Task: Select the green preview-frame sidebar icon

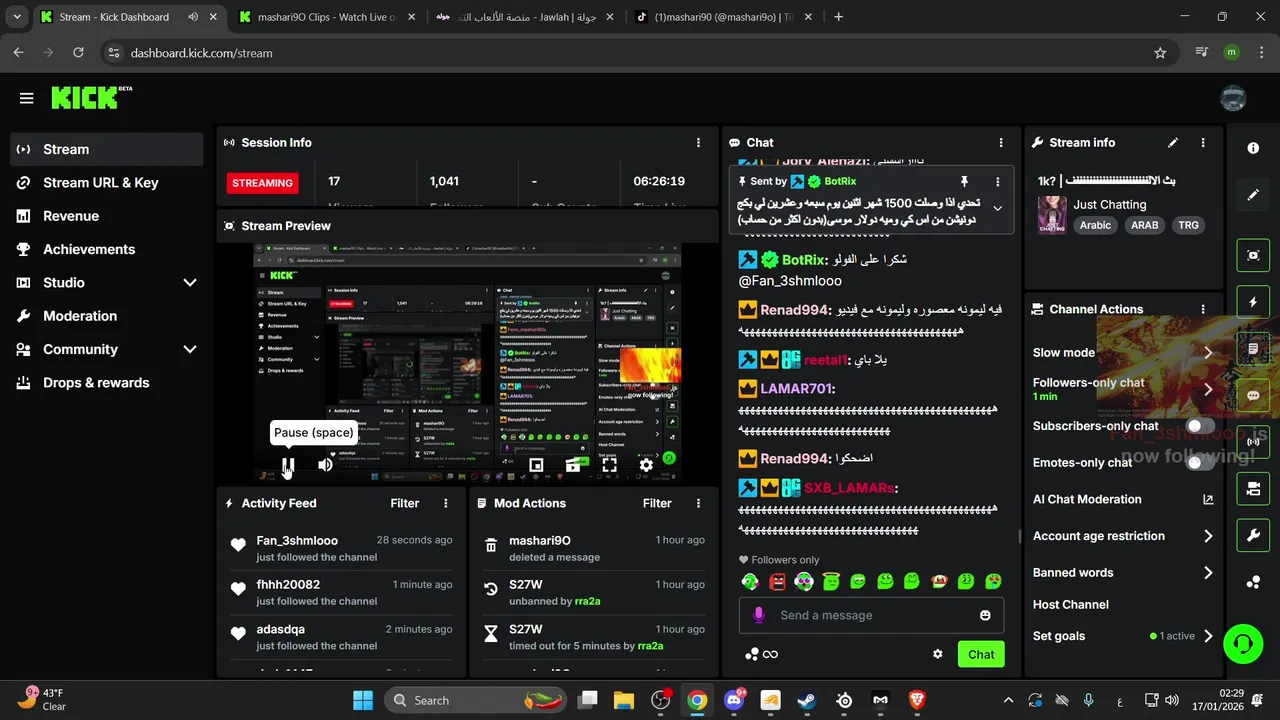Action: pos(1253,255)
